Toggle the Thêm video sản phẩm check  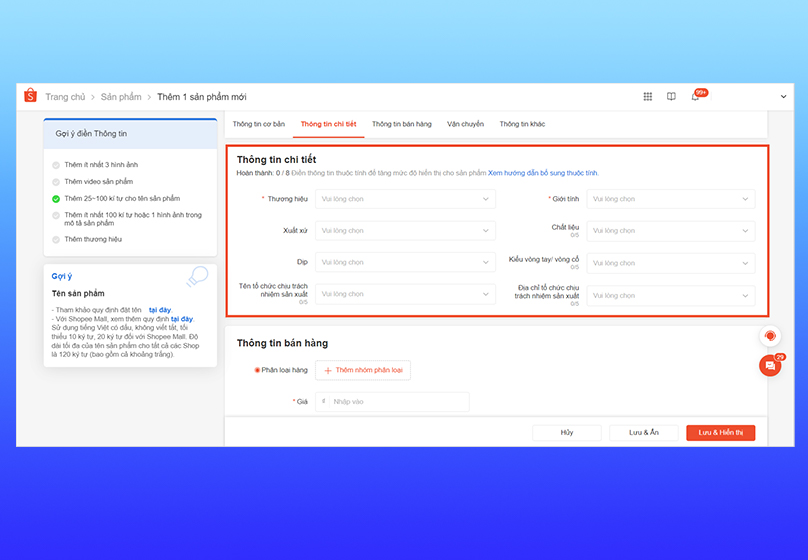click(56, 182)
